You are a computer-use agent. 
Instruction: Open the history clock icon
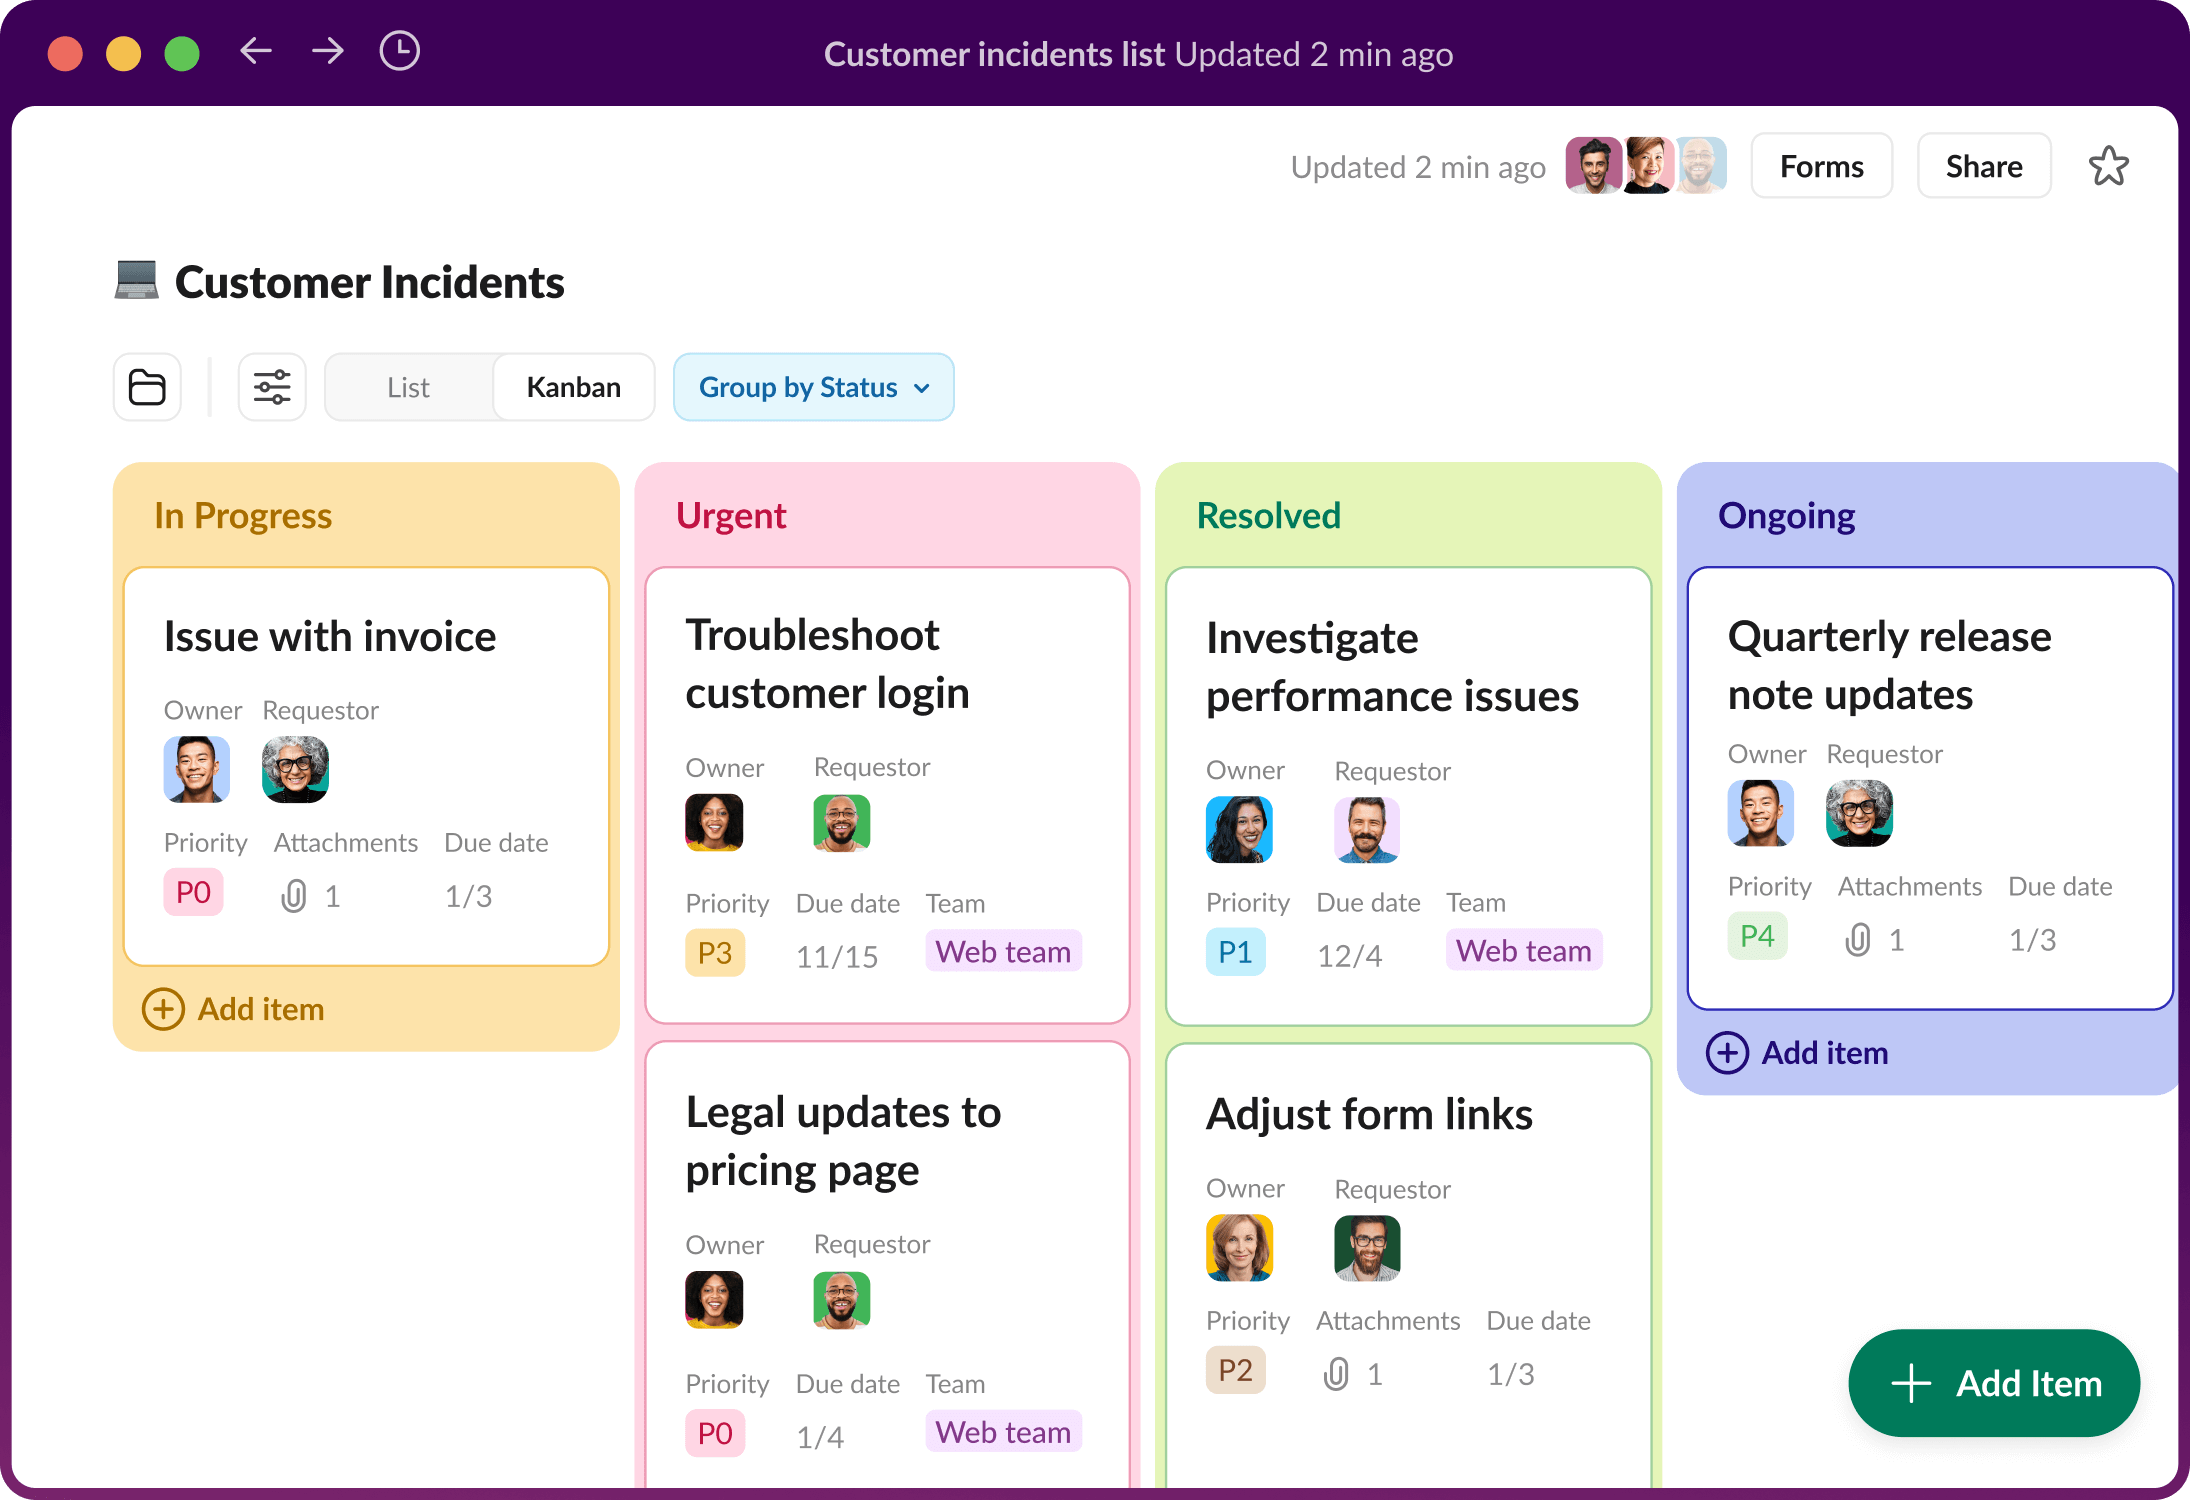399,51
